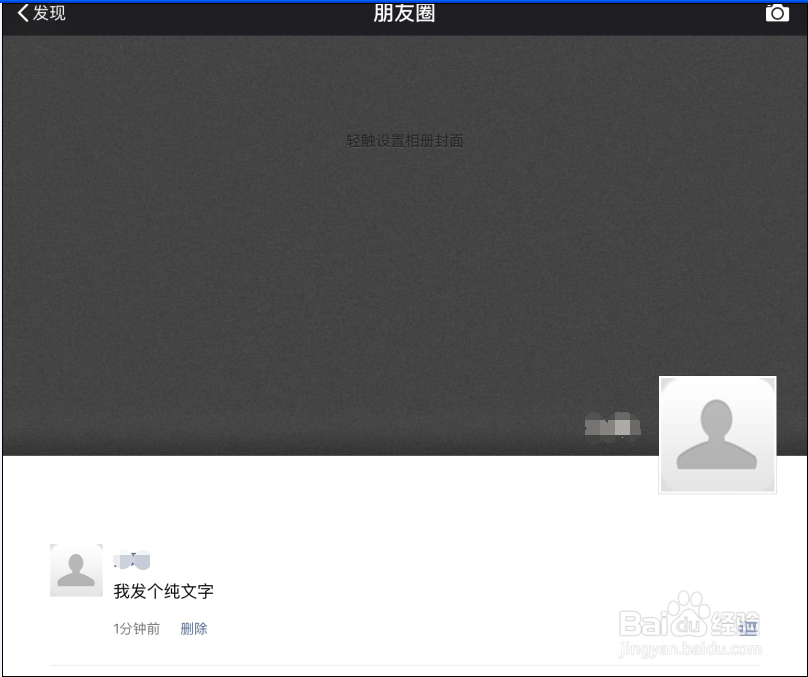Screen dimensions: 808x677
Task: Select the 朋友圈 title tab
Action: 404,13
